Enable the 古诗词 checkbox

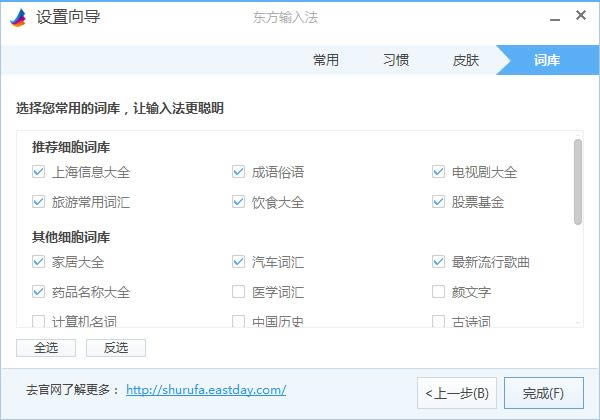(439, 321)
